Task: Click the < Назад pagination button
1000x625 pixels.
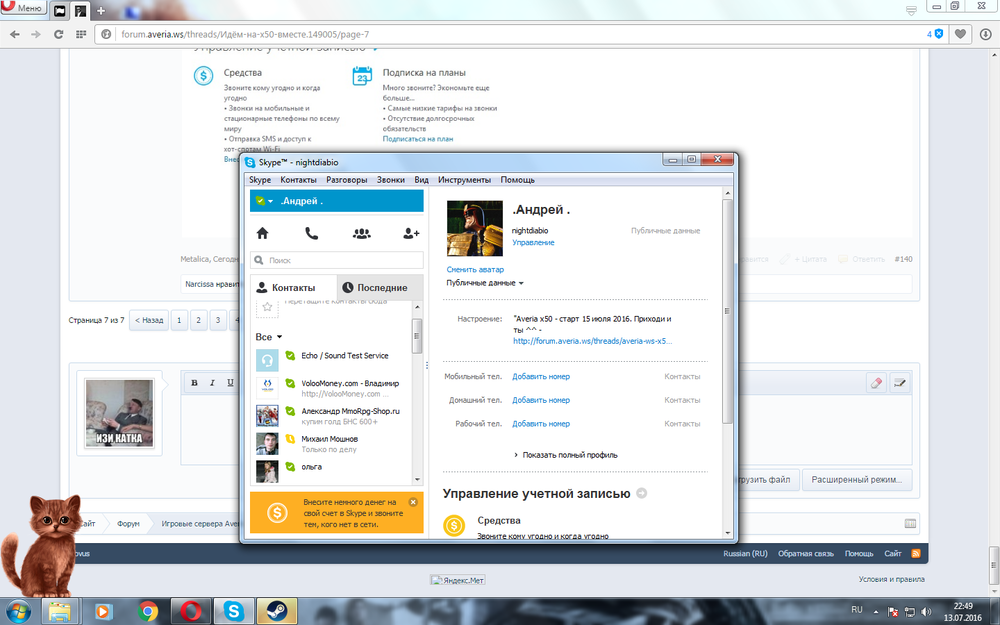Action: tap(149, 320)
